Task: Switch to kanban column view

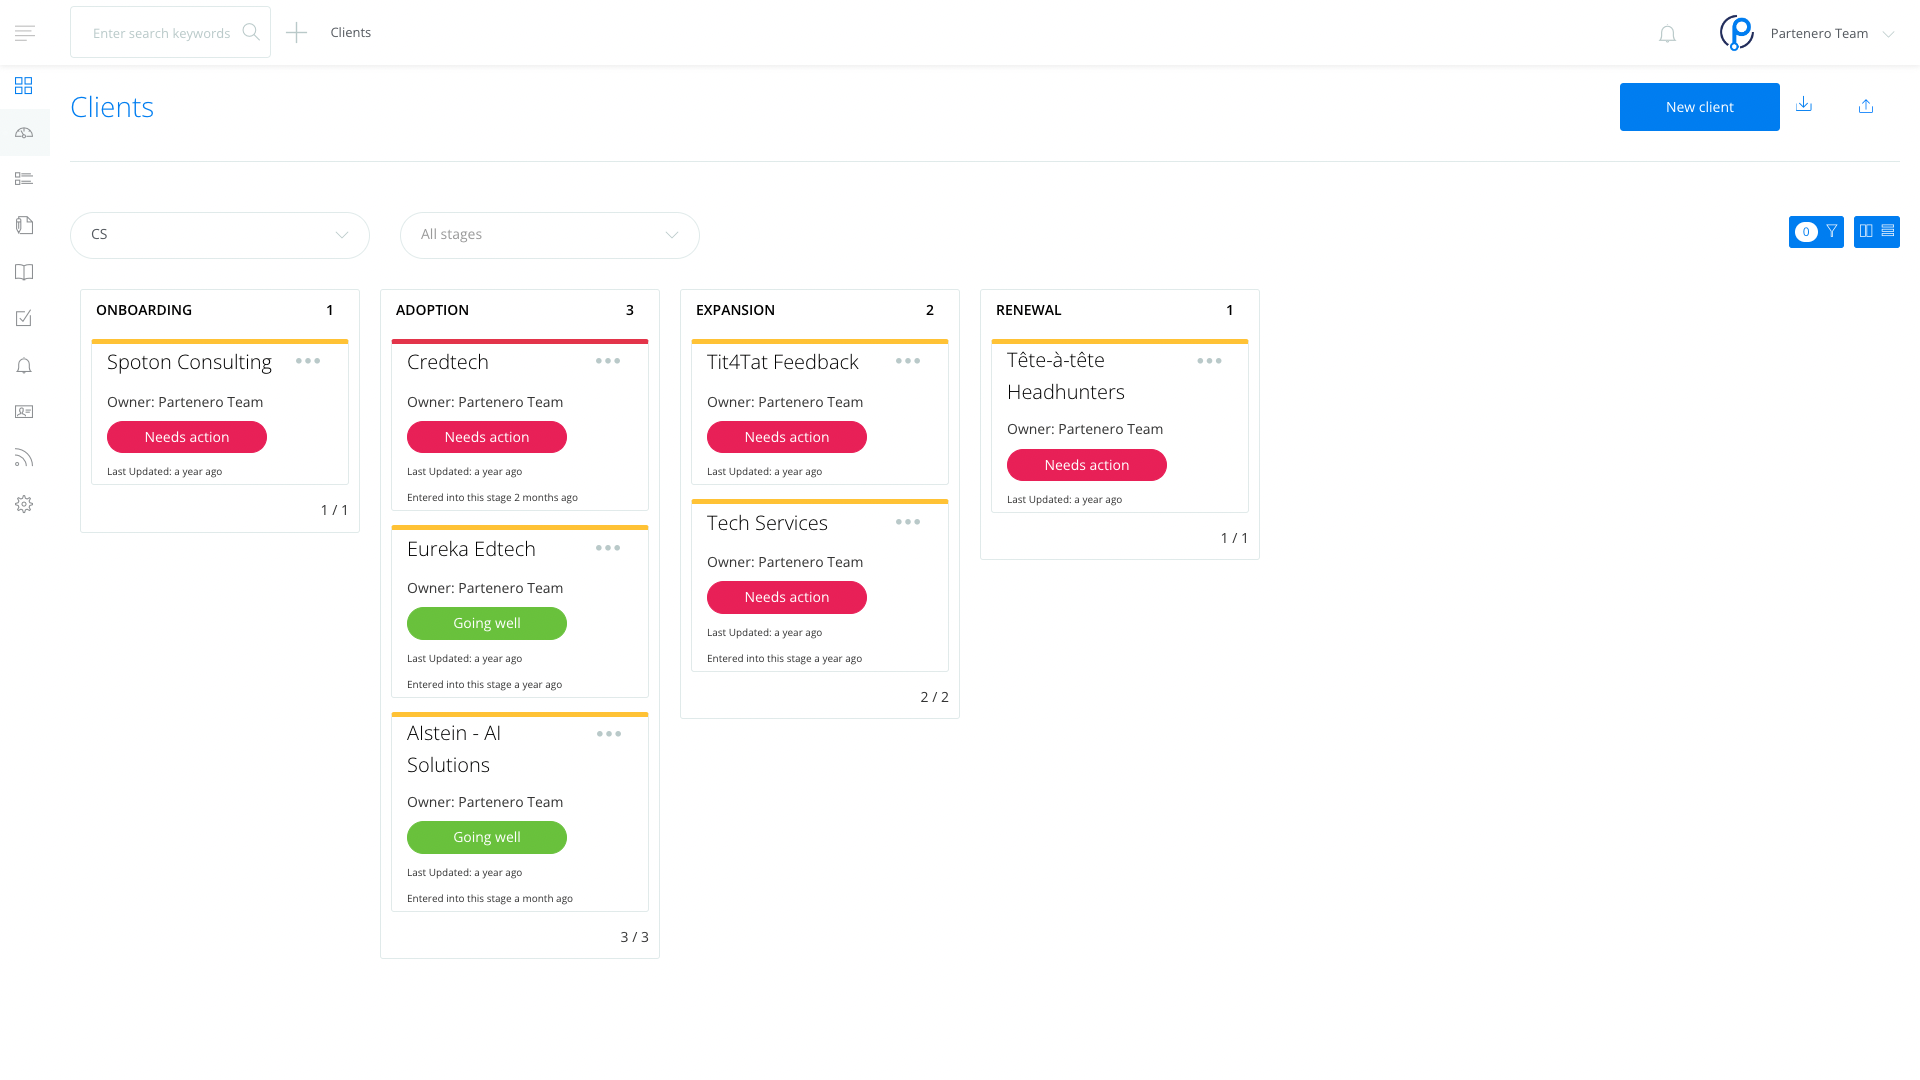Action: 1866,232
